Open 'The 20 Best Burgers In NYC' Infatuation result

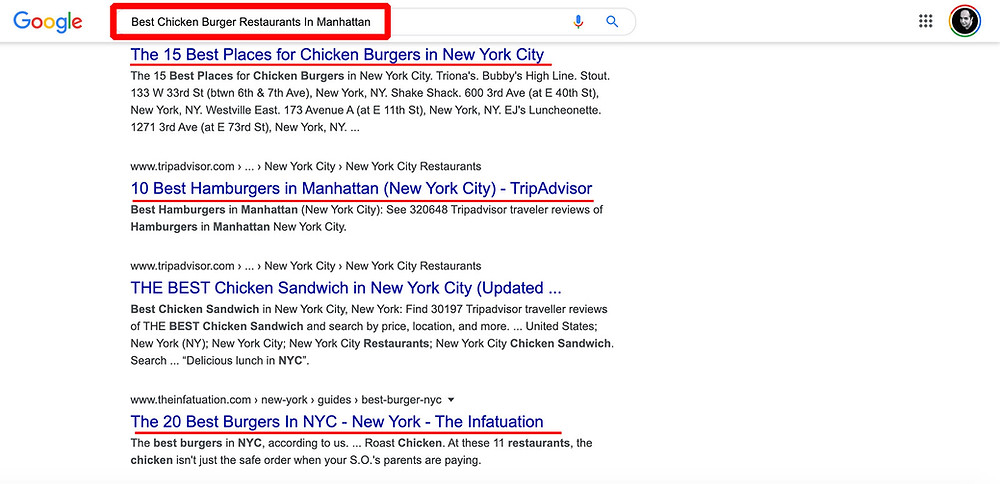(x=337, y=422)
